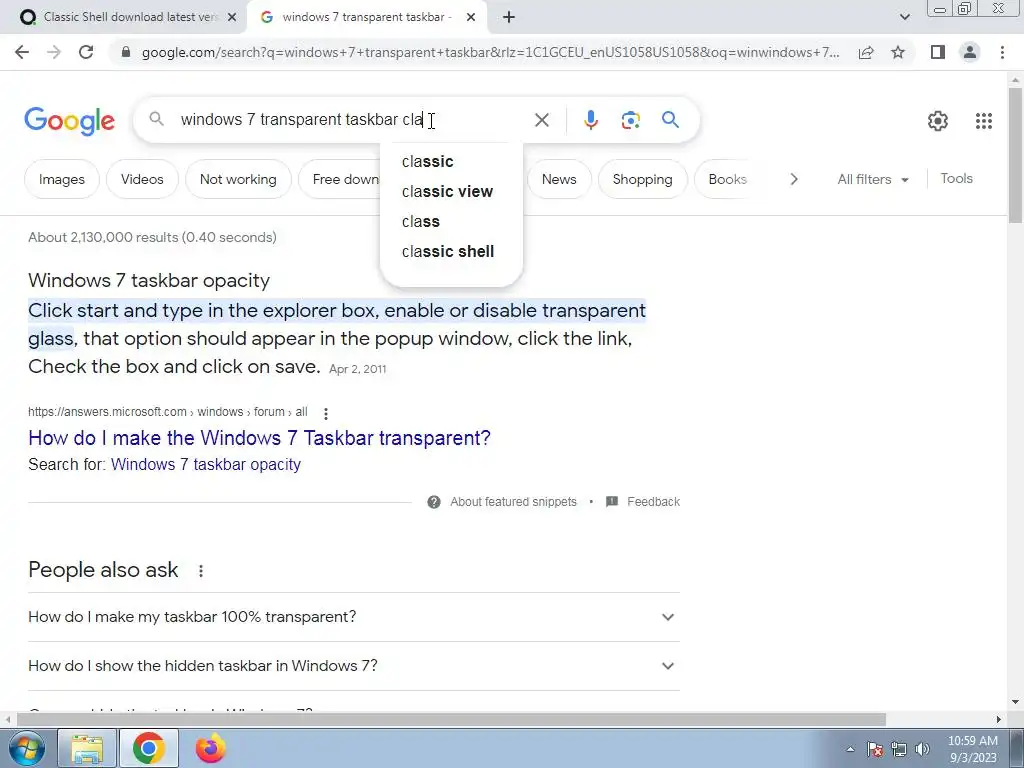Image resolution: width=1024 pixels, height=768 pixels.
Task: Select the Shopping filter chip
Action: (642, 179)
